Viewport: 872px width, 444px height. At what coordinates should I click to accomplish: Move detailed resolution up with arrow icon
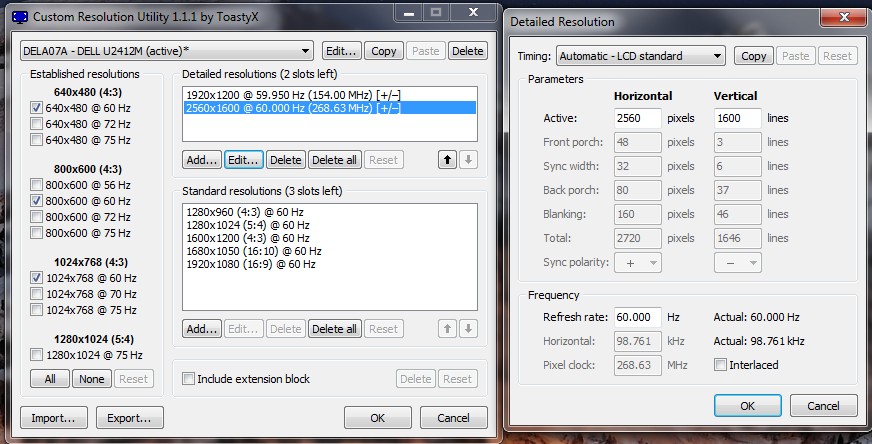click(x=447, y=160)
